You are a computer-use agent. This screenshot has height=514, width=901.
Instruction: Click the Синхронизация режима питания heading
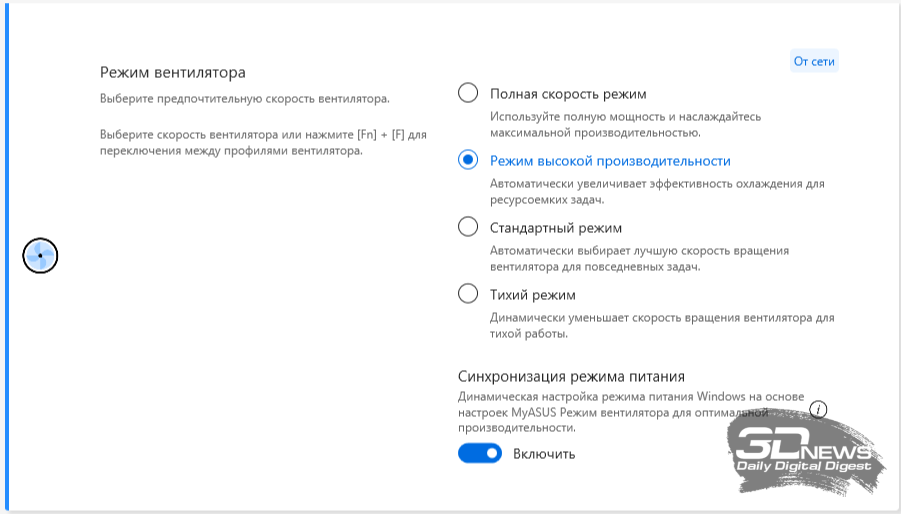(571, 377)
